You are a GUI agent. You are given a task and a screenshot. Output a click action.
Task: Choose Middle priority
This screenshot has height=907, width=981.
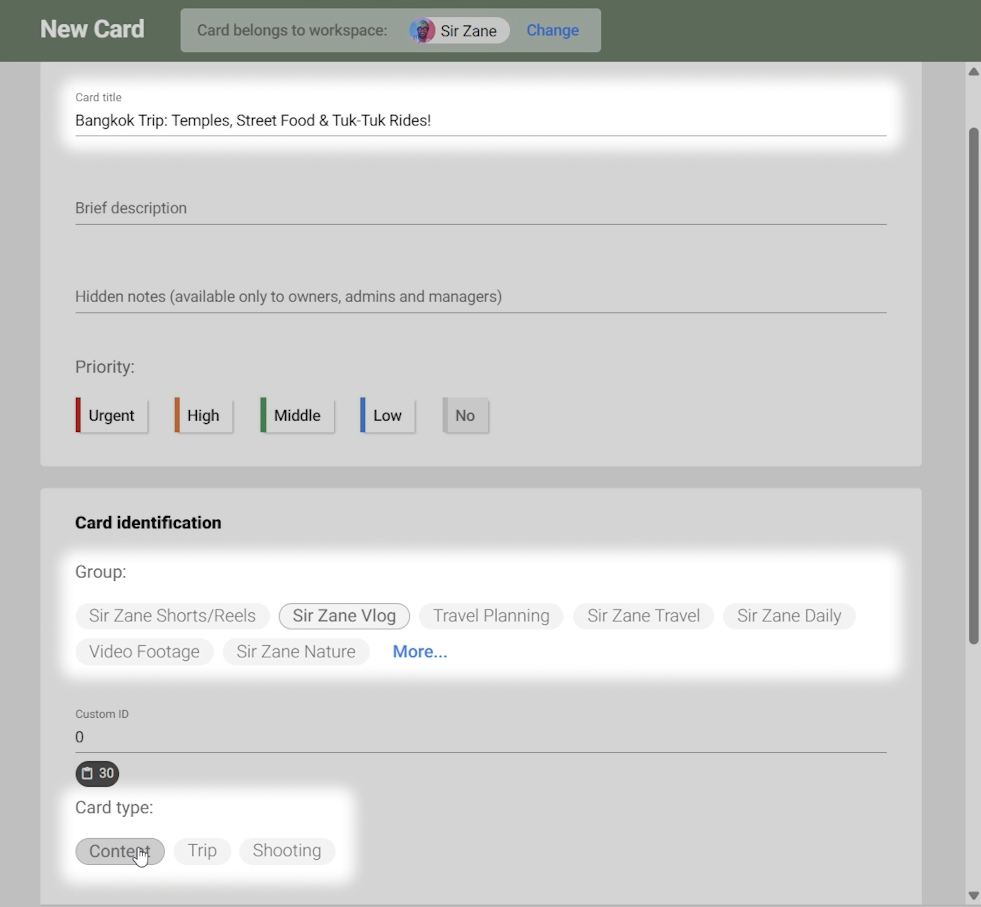[297, 416]
